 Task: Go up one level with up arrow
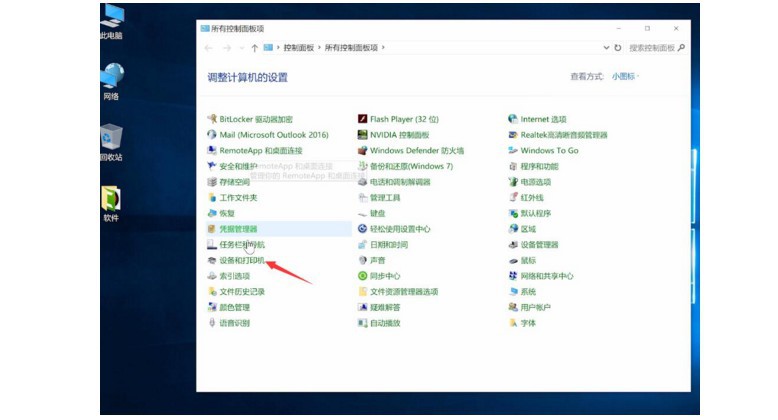click(255, 48)
